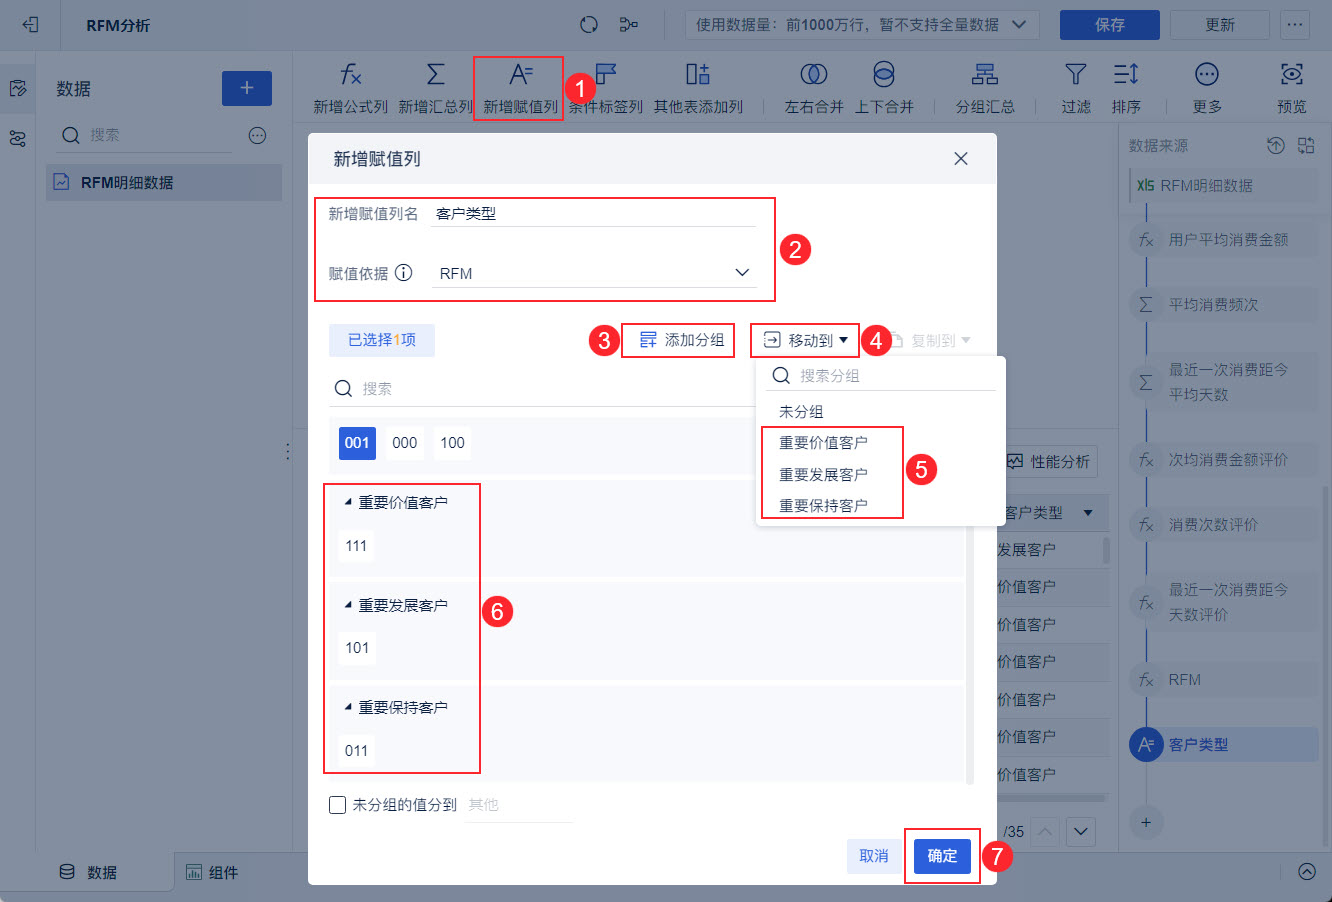Click the refresh circle icon in header

[589, 25]
